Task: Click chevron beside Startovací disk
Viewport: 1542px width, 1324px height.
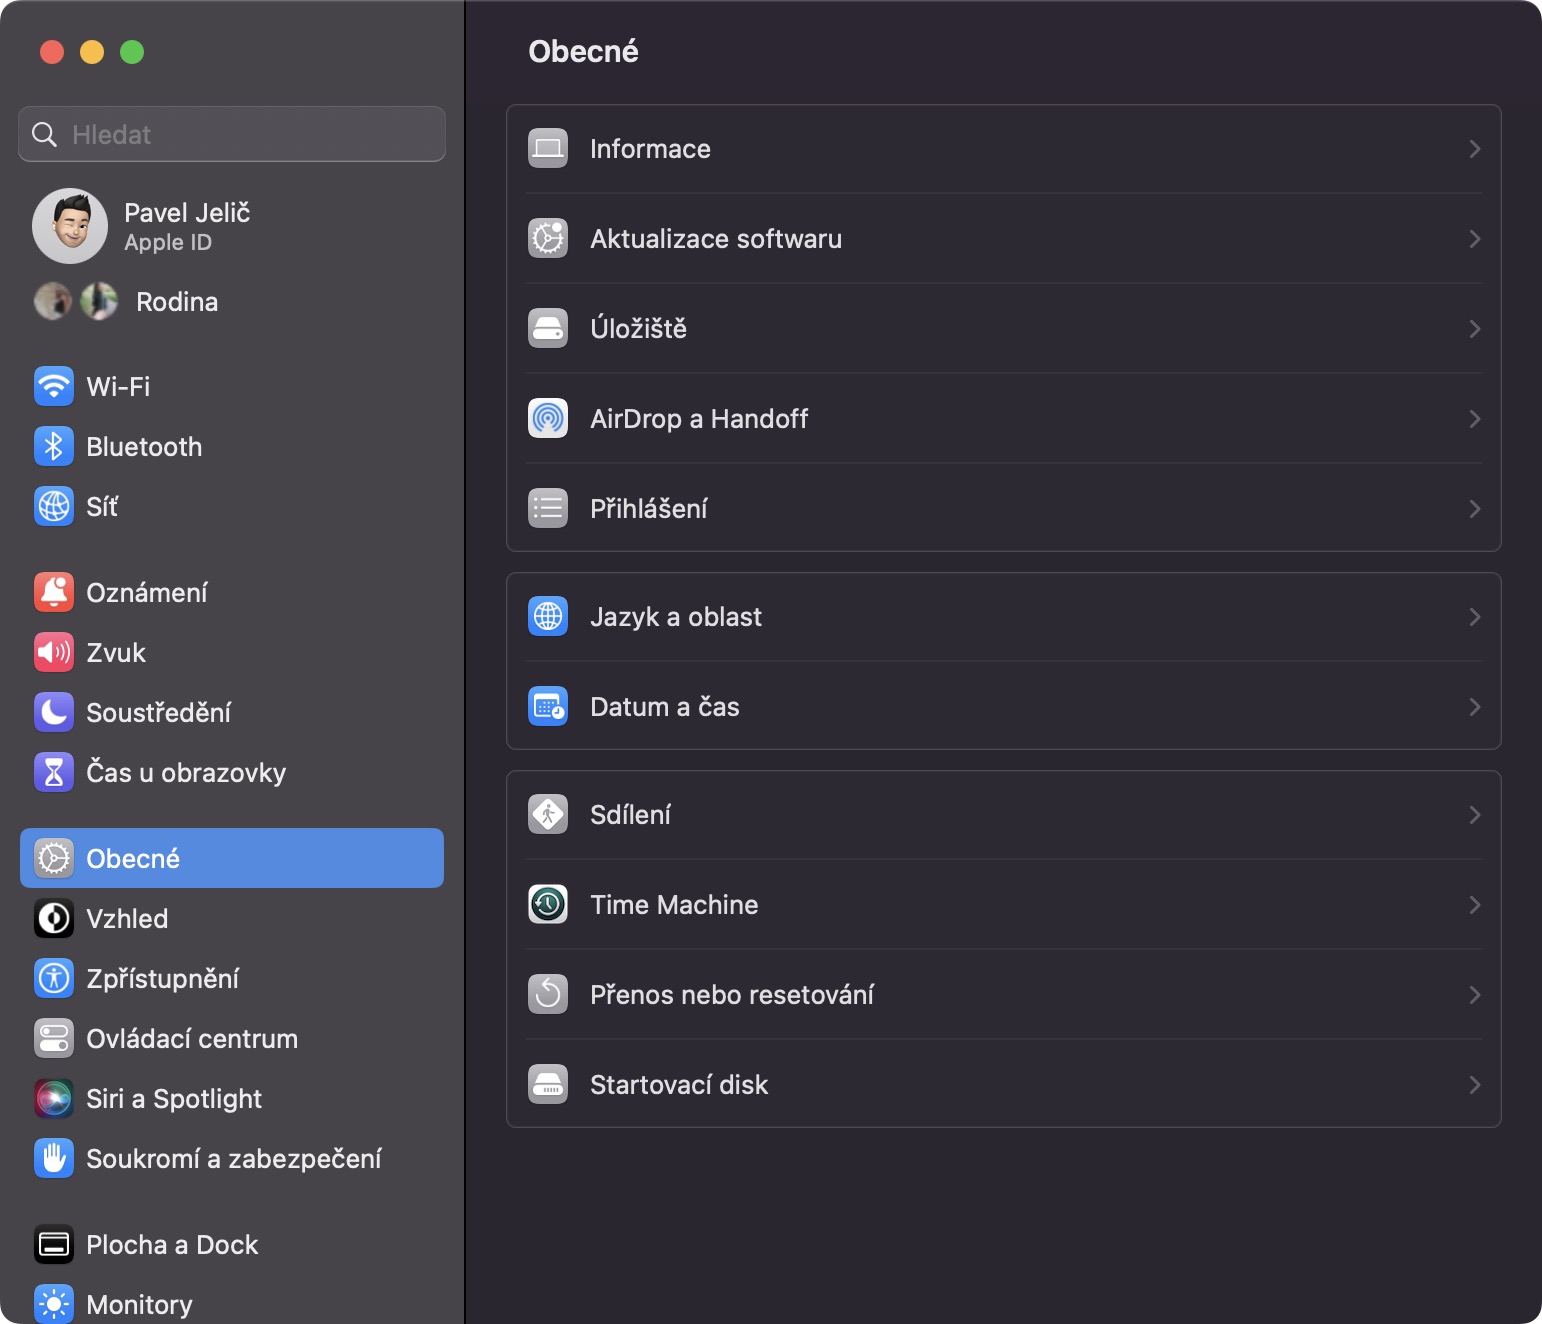Action: coord(1474,1085)
